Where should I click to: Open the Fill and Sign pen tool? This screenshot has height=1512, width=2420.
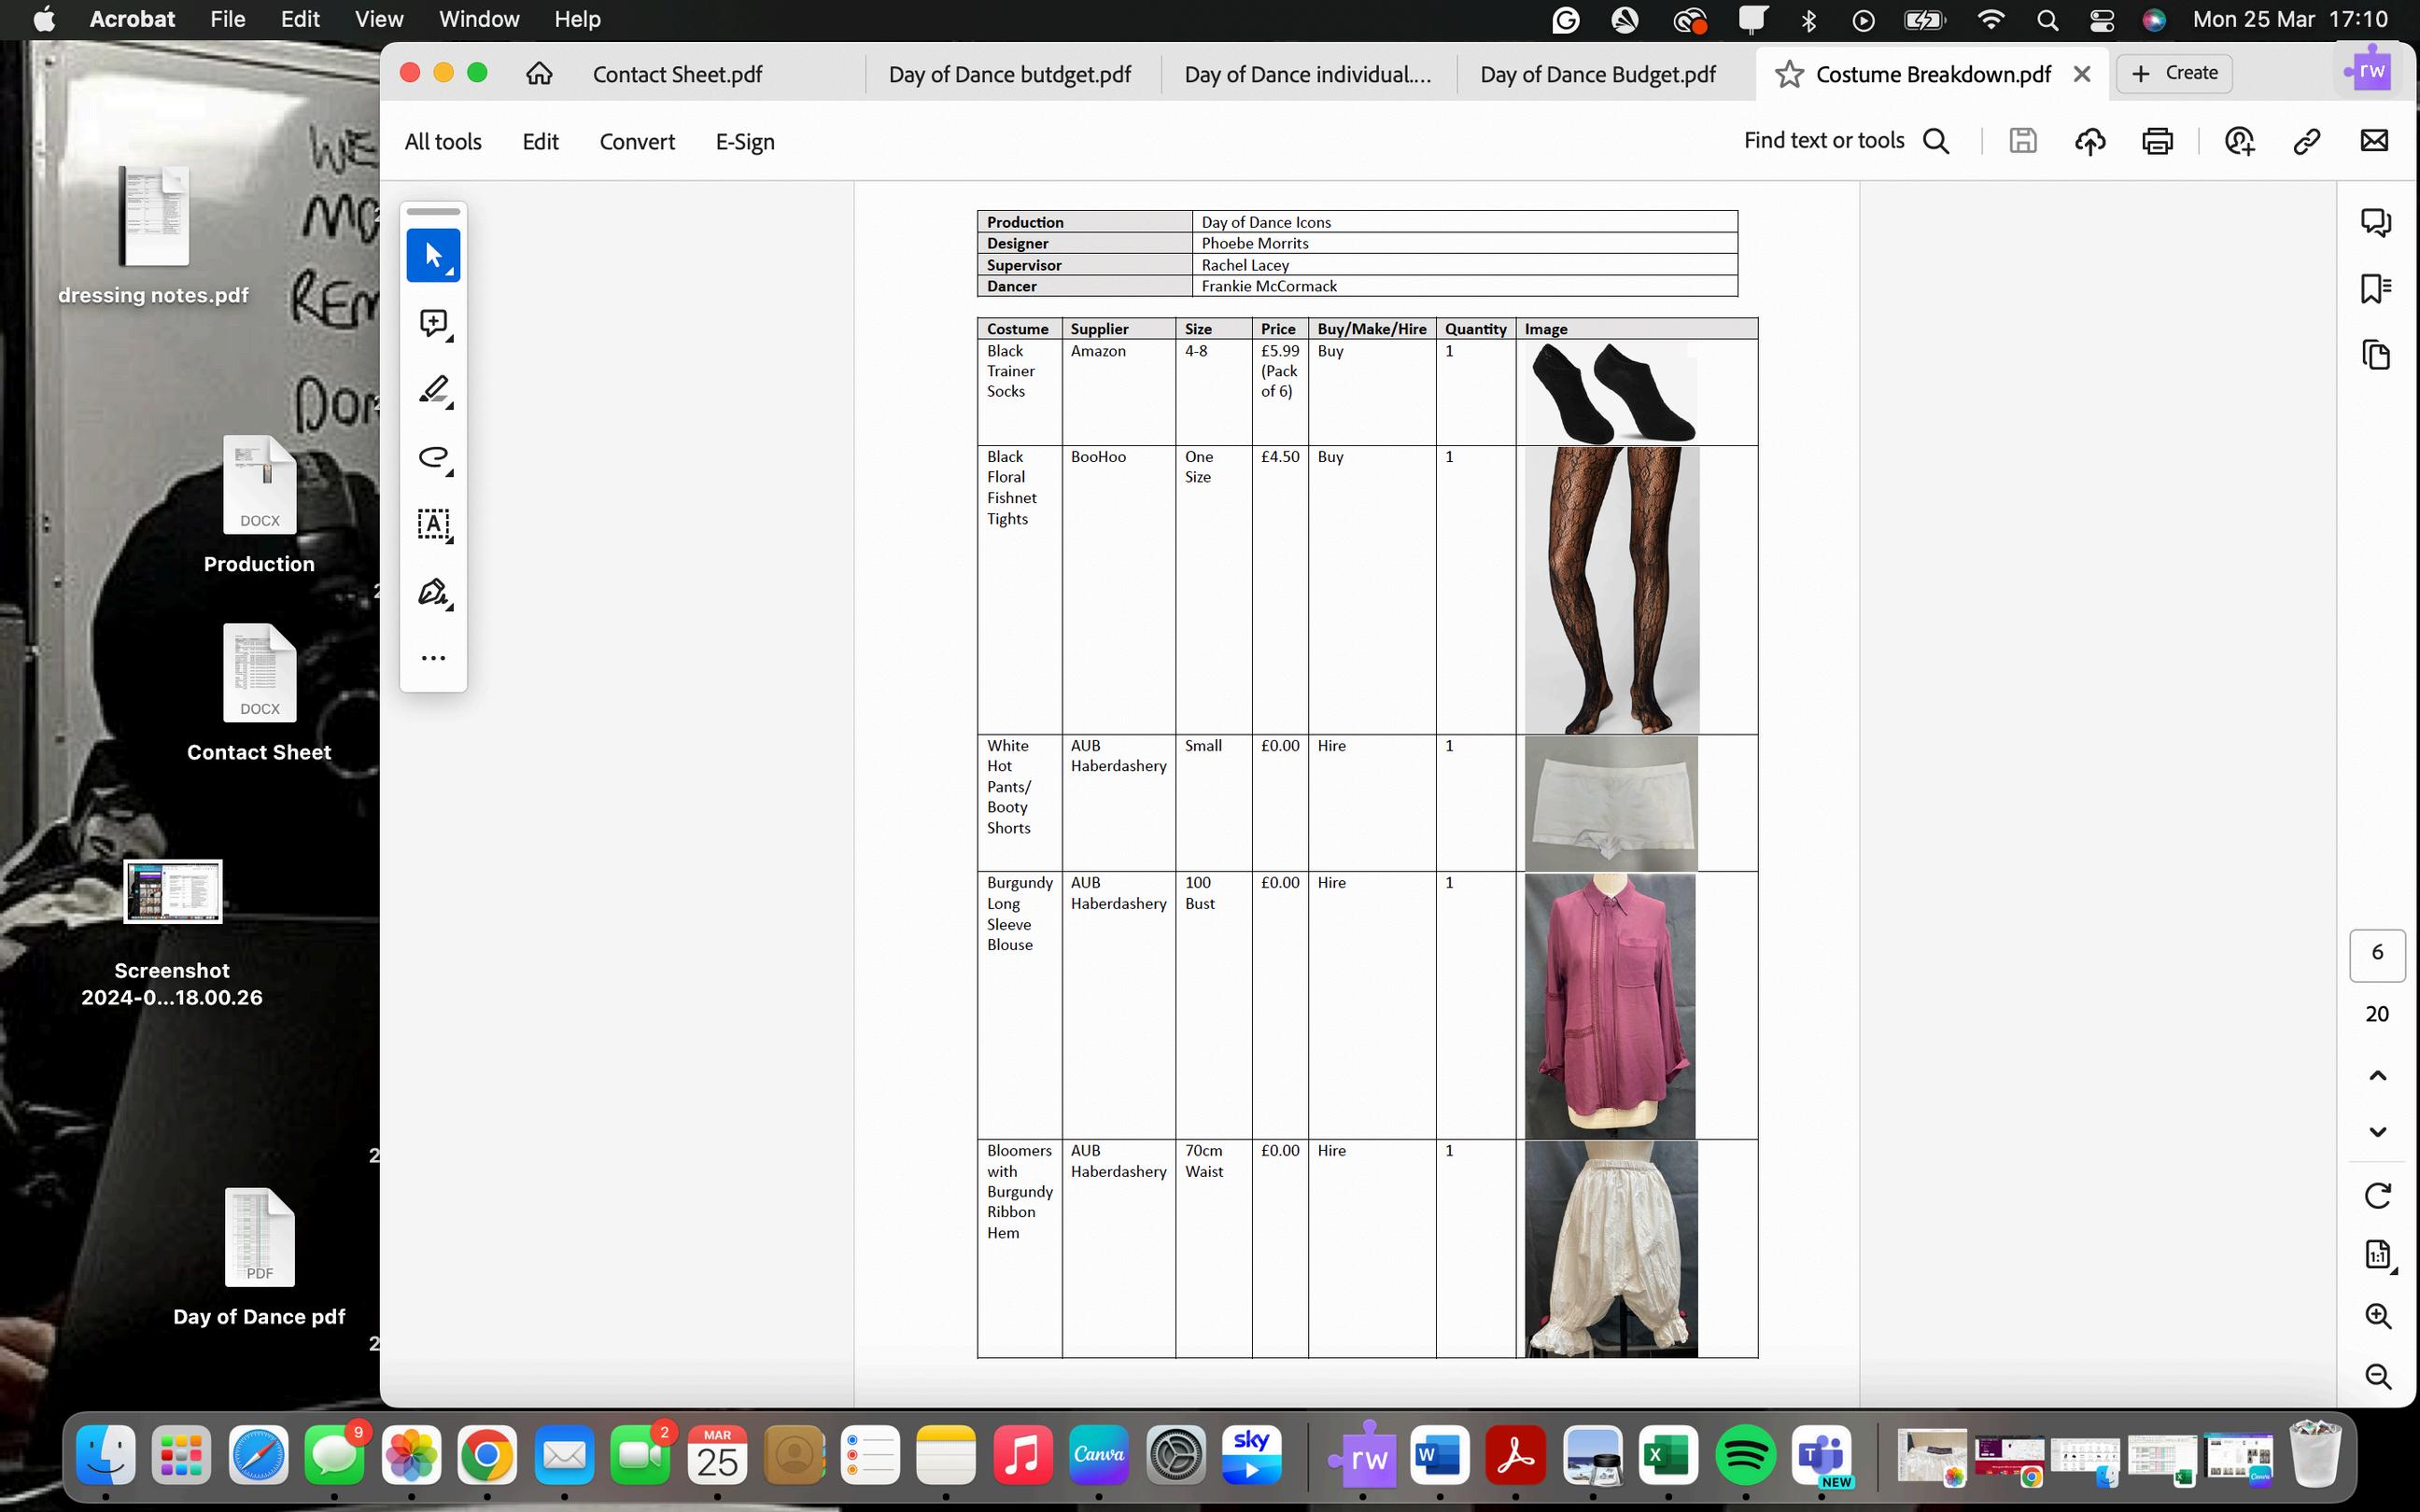click(433, 592)
